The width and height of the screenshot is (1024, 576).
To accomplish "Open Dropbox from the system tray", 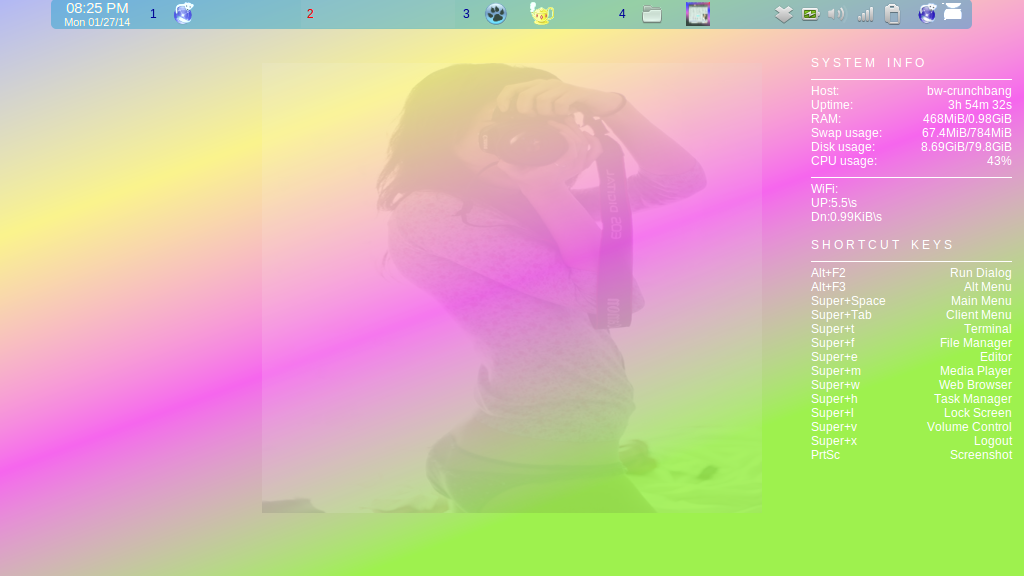I will (x=783, y=14).
